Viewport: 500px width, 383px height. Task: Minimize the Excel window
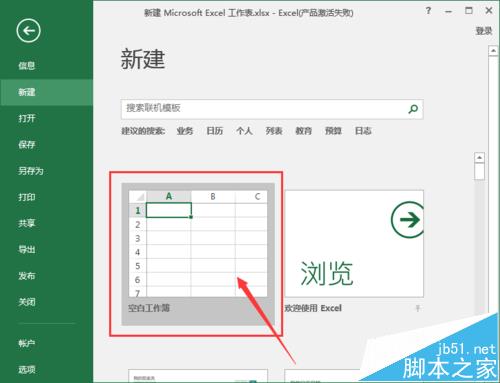coord(449,11)
